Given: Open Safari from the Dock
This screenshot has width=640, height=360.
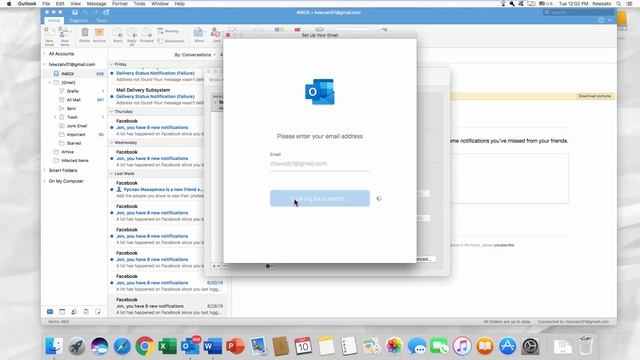Looking at the screenshot, I should coord(122,347).
